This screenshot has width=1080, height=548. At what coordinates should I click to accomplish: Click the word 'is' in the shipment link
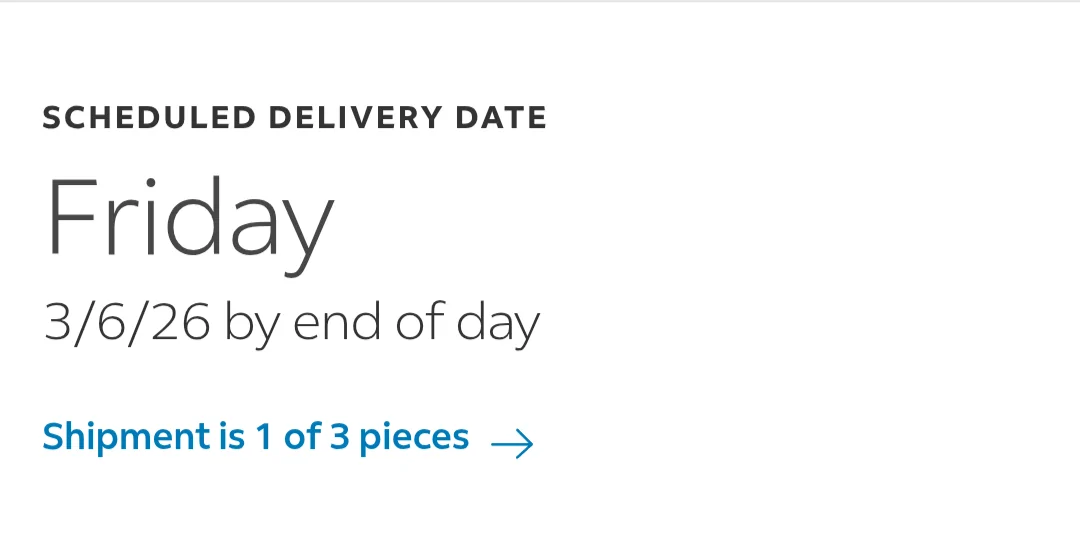coord(232,435)
